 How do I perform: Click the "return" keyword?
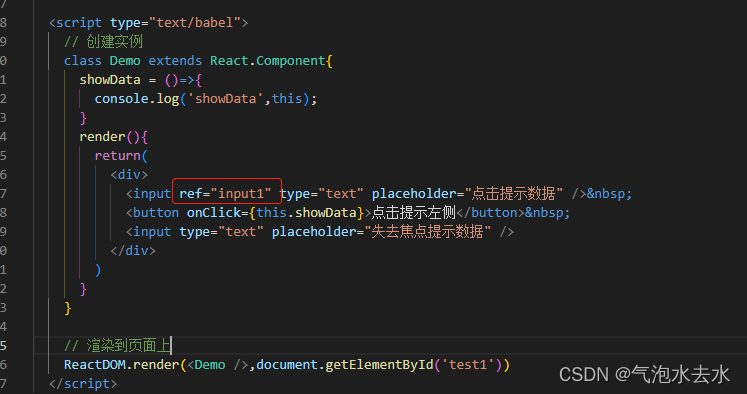point(117,156)
